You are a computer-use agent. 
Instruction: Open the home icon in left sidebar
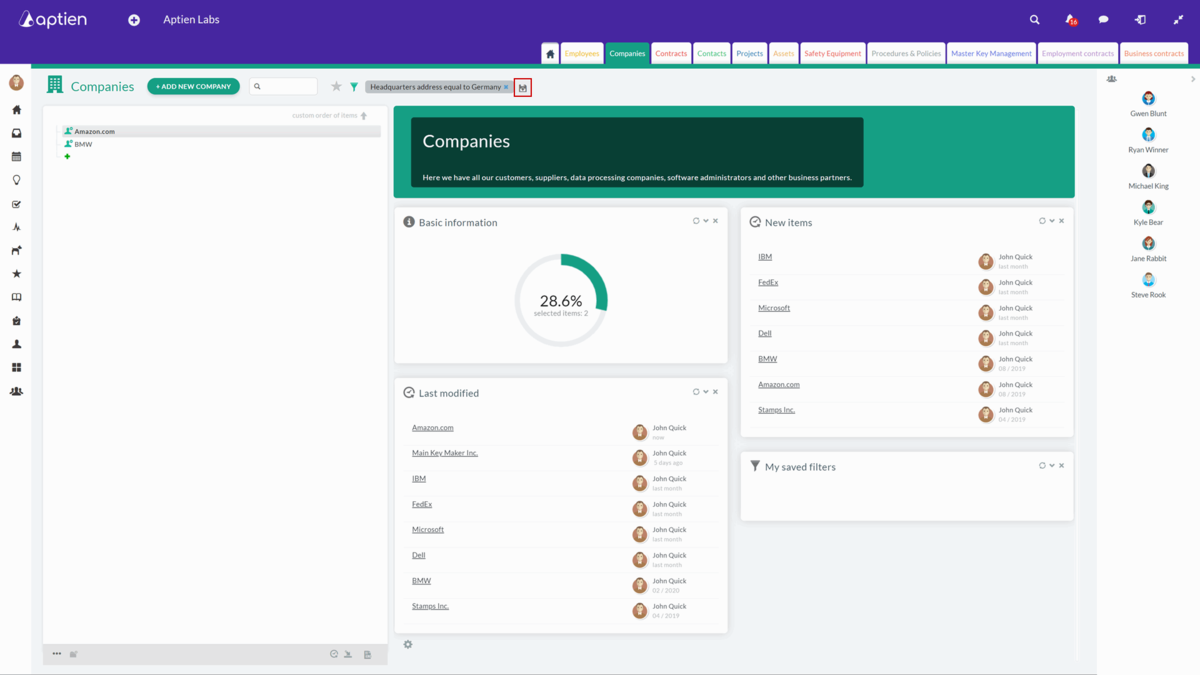click(x=16, y=110)
